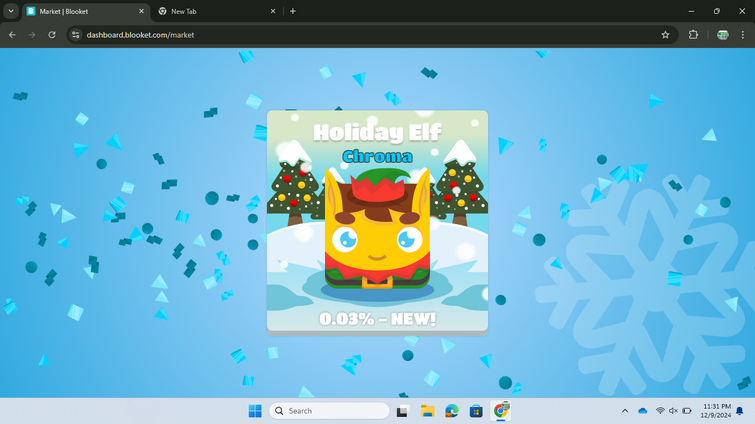Open the Windows Start menu
Viewport: 755px width, 424px height.
[x=255, y=411]
